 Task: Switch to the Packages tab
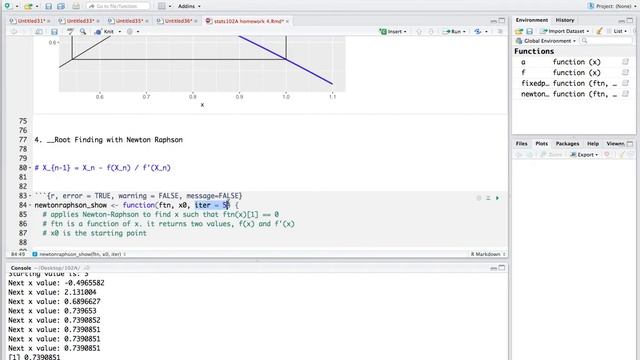567,144
